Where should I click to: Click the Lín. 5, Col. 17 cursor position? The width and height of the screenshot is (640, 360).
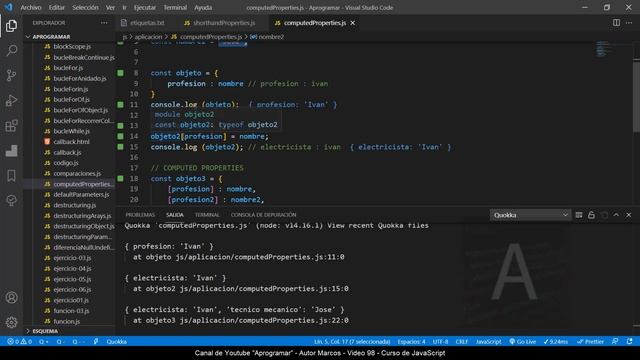[x=352, y=342]
